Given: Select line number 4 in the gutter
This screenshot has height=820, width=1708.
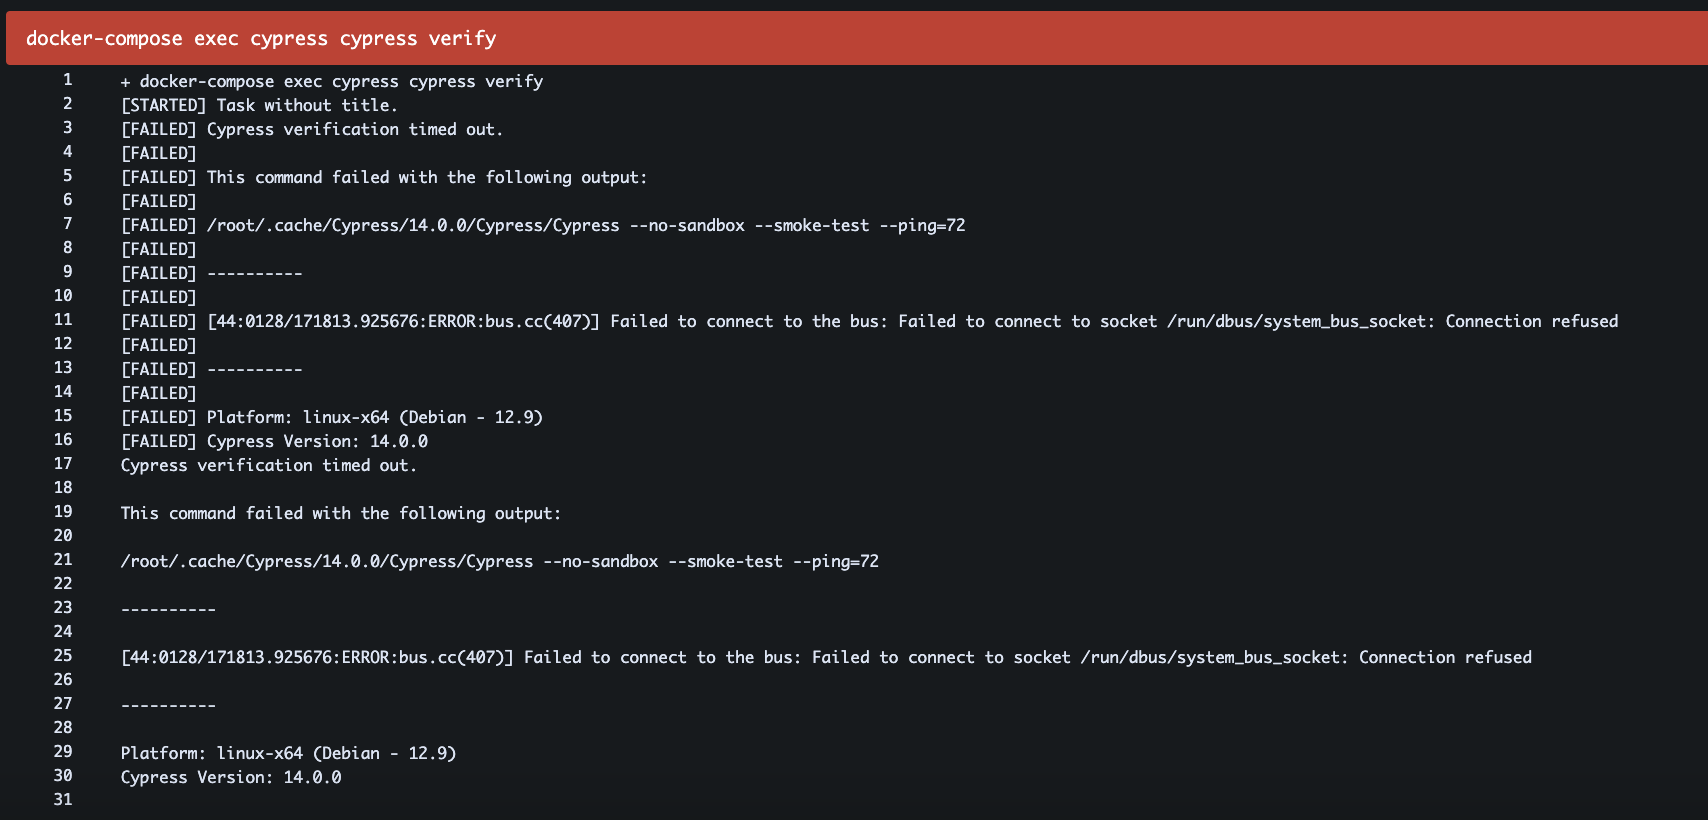Looking at the screenshot, I should click(67, 152).
